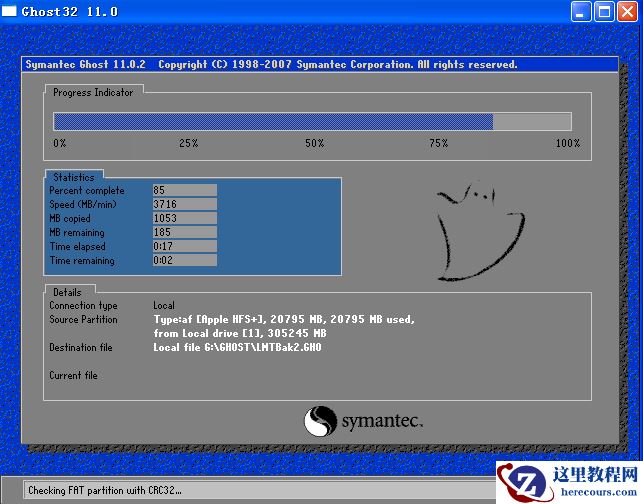
Task: Maximize the Ghost32 window
Action: pyautogui.click(x=604, y=12)
